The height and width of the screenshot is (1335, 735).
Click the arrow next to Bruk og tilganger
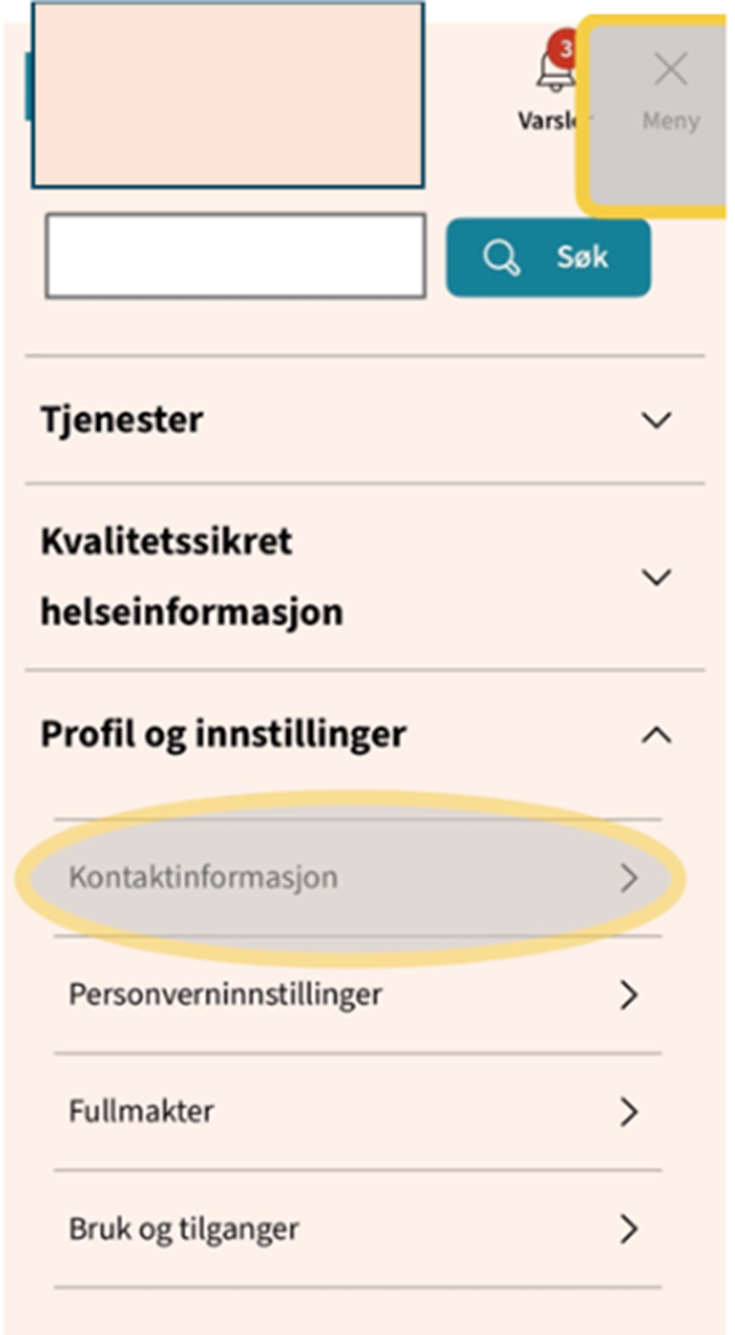628,1228
